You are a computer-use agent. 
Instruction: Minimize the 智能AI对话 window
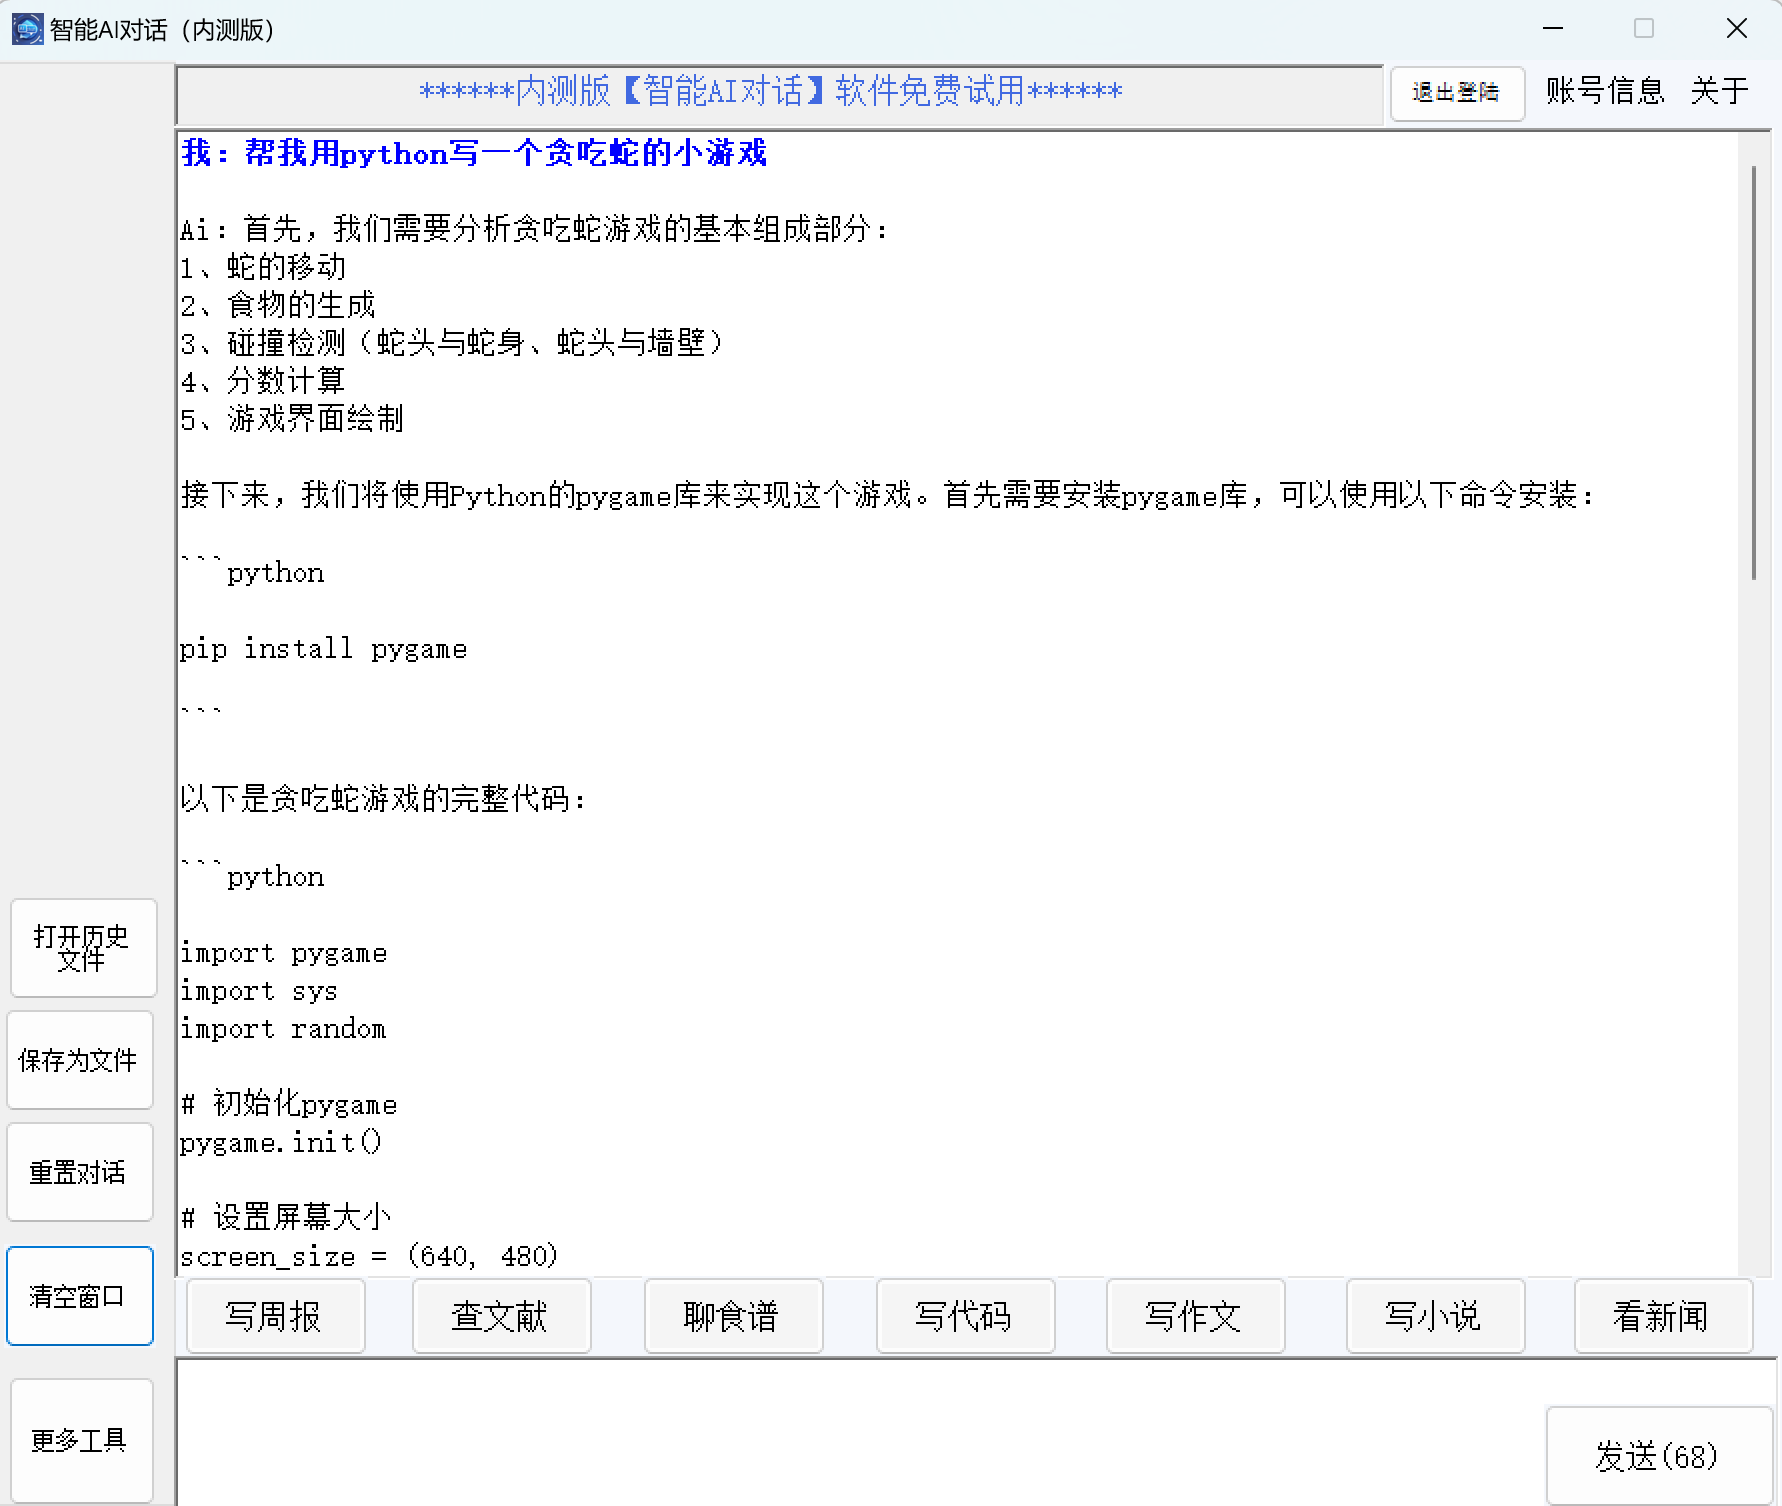[1553, 29]
